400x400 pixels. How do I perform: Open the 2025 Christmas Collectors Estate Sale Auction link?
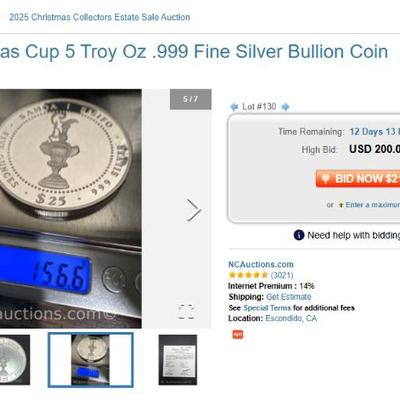pos(100,17)
